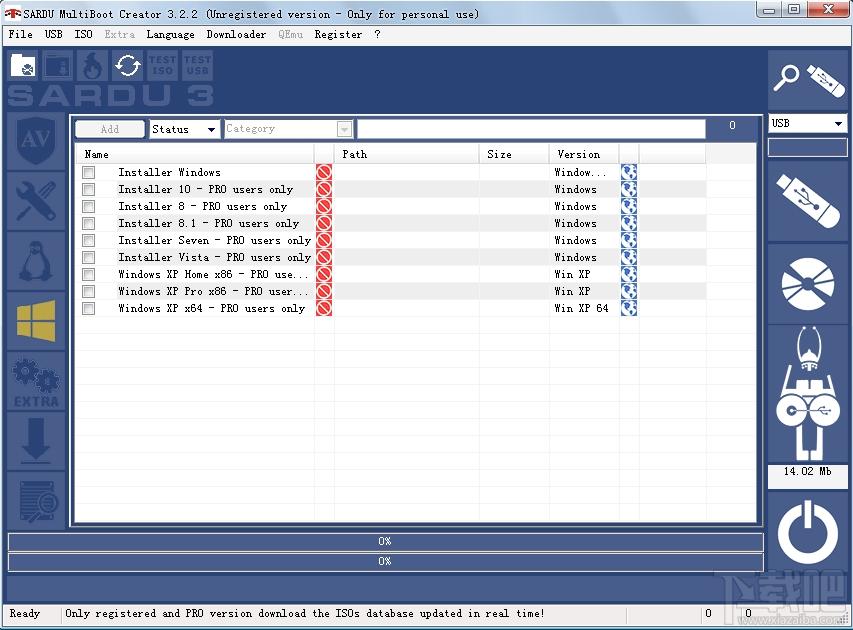The image size is (853, 630).
Task: Check the Installer Windows checkbox
Action: tap(89, 172)
